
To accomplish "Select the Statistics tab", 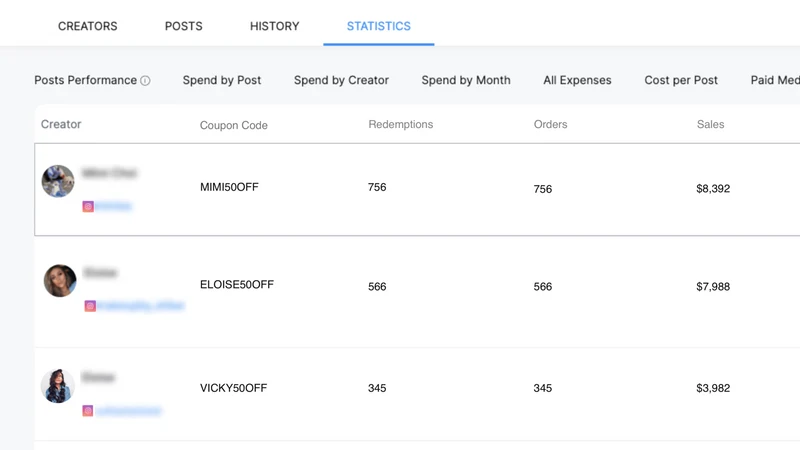I will [379, 26].
